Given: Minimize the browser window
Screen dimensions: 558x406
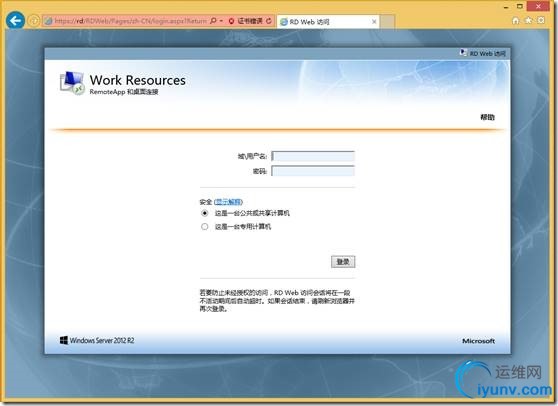Looking at the screenshot, I should [x=506, y=7].
